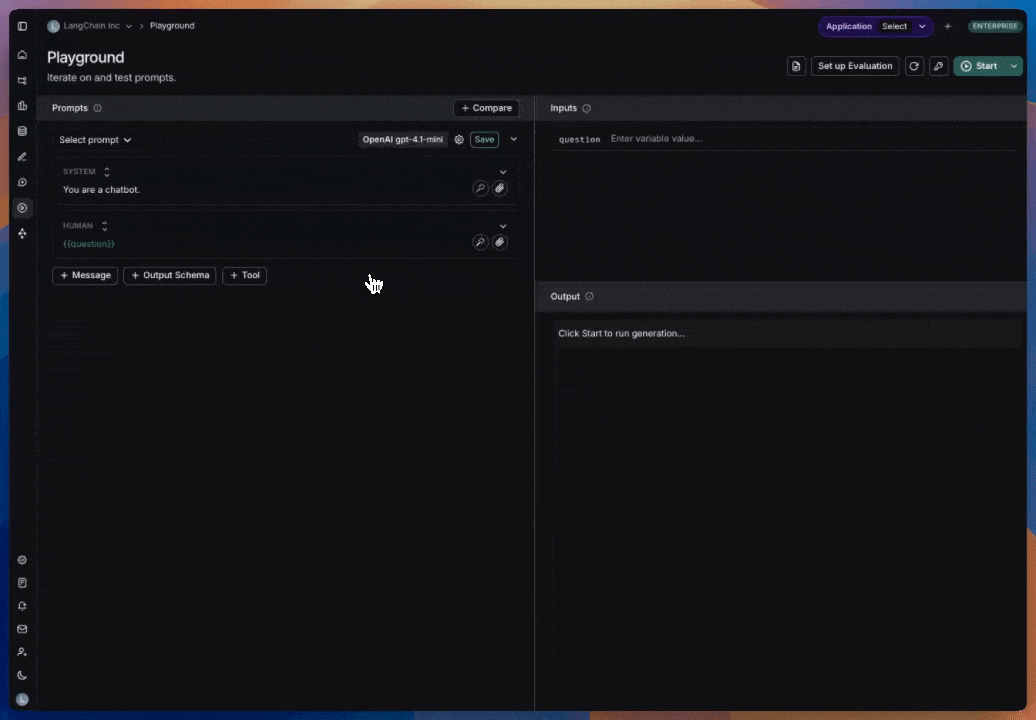Click the wand icon on the SYSTEM message
1036x720 pixels.
[480, 188]
